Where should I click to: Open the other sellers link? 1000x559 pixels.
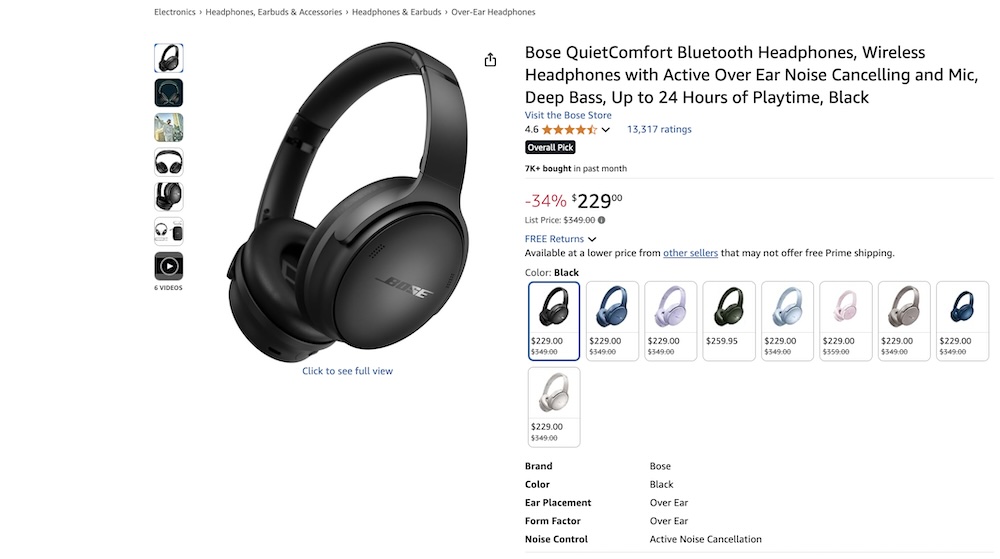click(x=690, y=252)
